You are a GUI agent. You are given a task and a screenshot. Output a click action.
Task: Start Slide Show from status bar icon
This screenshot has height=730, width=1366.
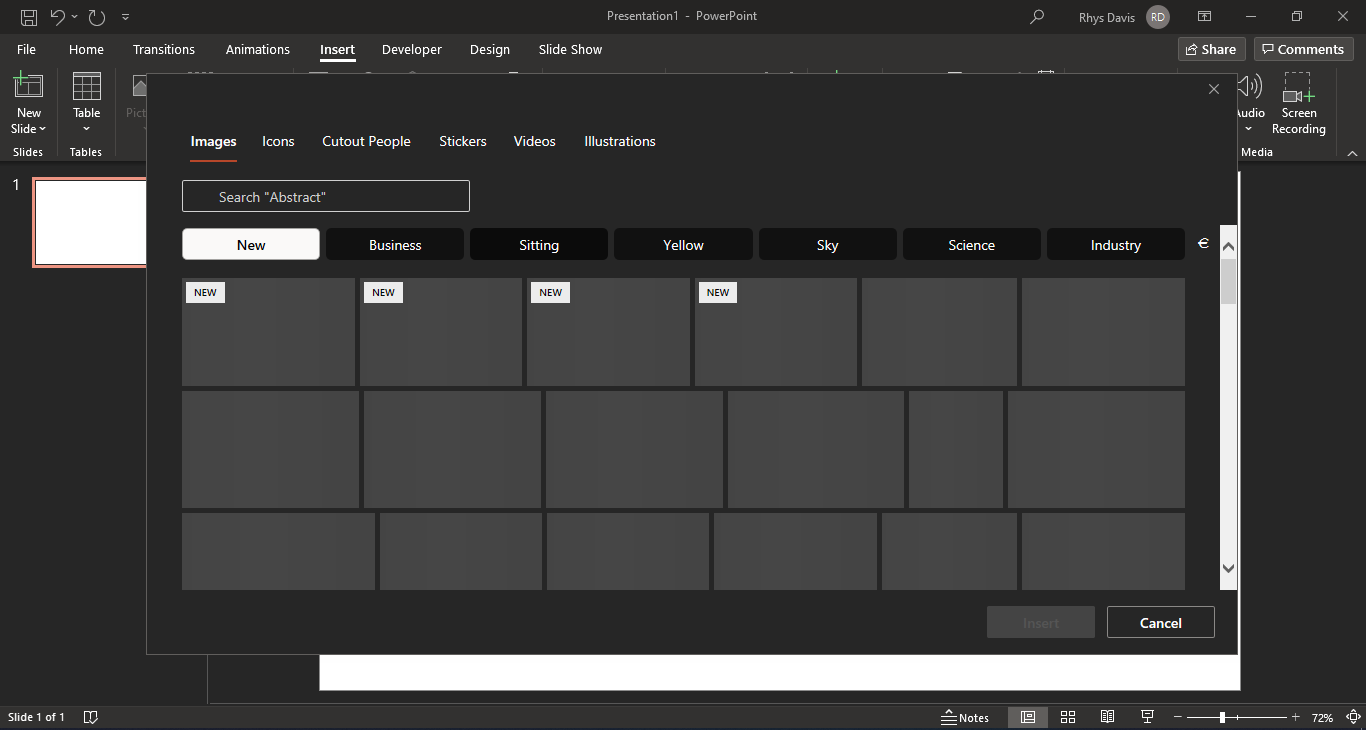1147,718
